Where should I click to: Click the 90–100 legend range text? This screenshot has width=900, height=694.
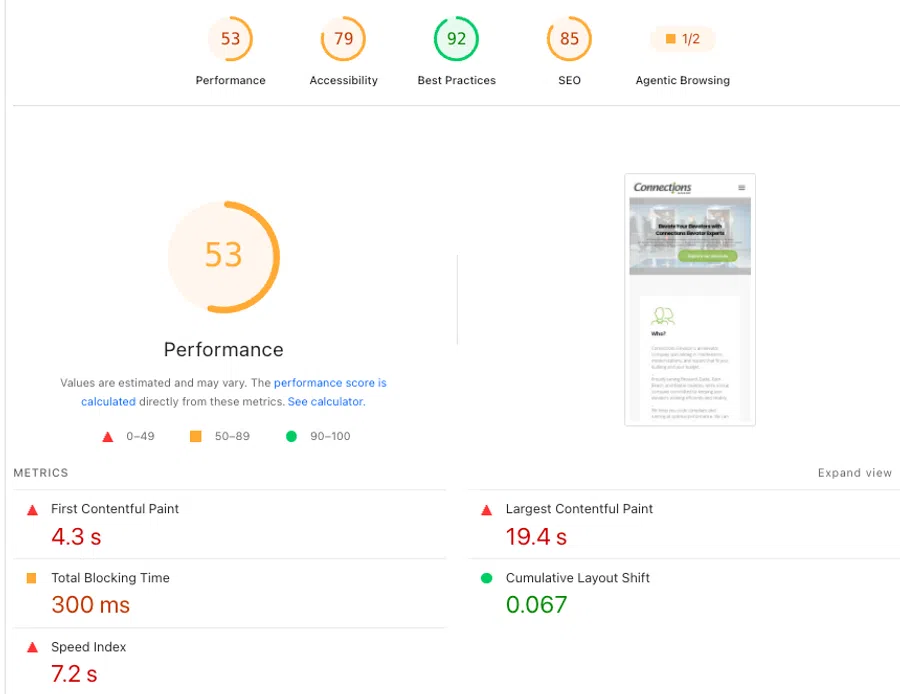[330, 436]
